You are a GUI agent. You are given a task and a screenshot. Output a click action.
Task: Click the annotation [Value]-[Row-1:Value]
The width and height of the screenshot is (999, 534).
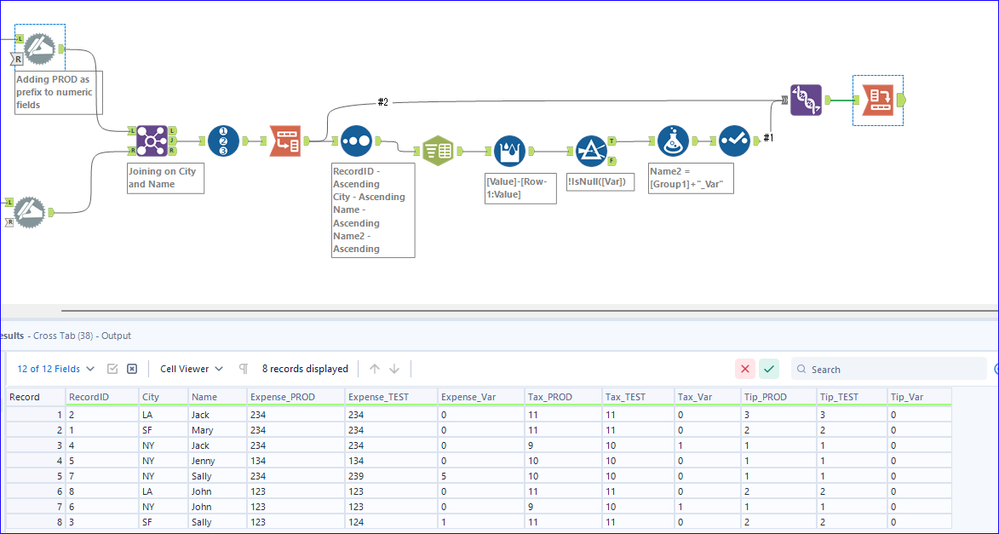pyautogui.click(x=521, y=187)
